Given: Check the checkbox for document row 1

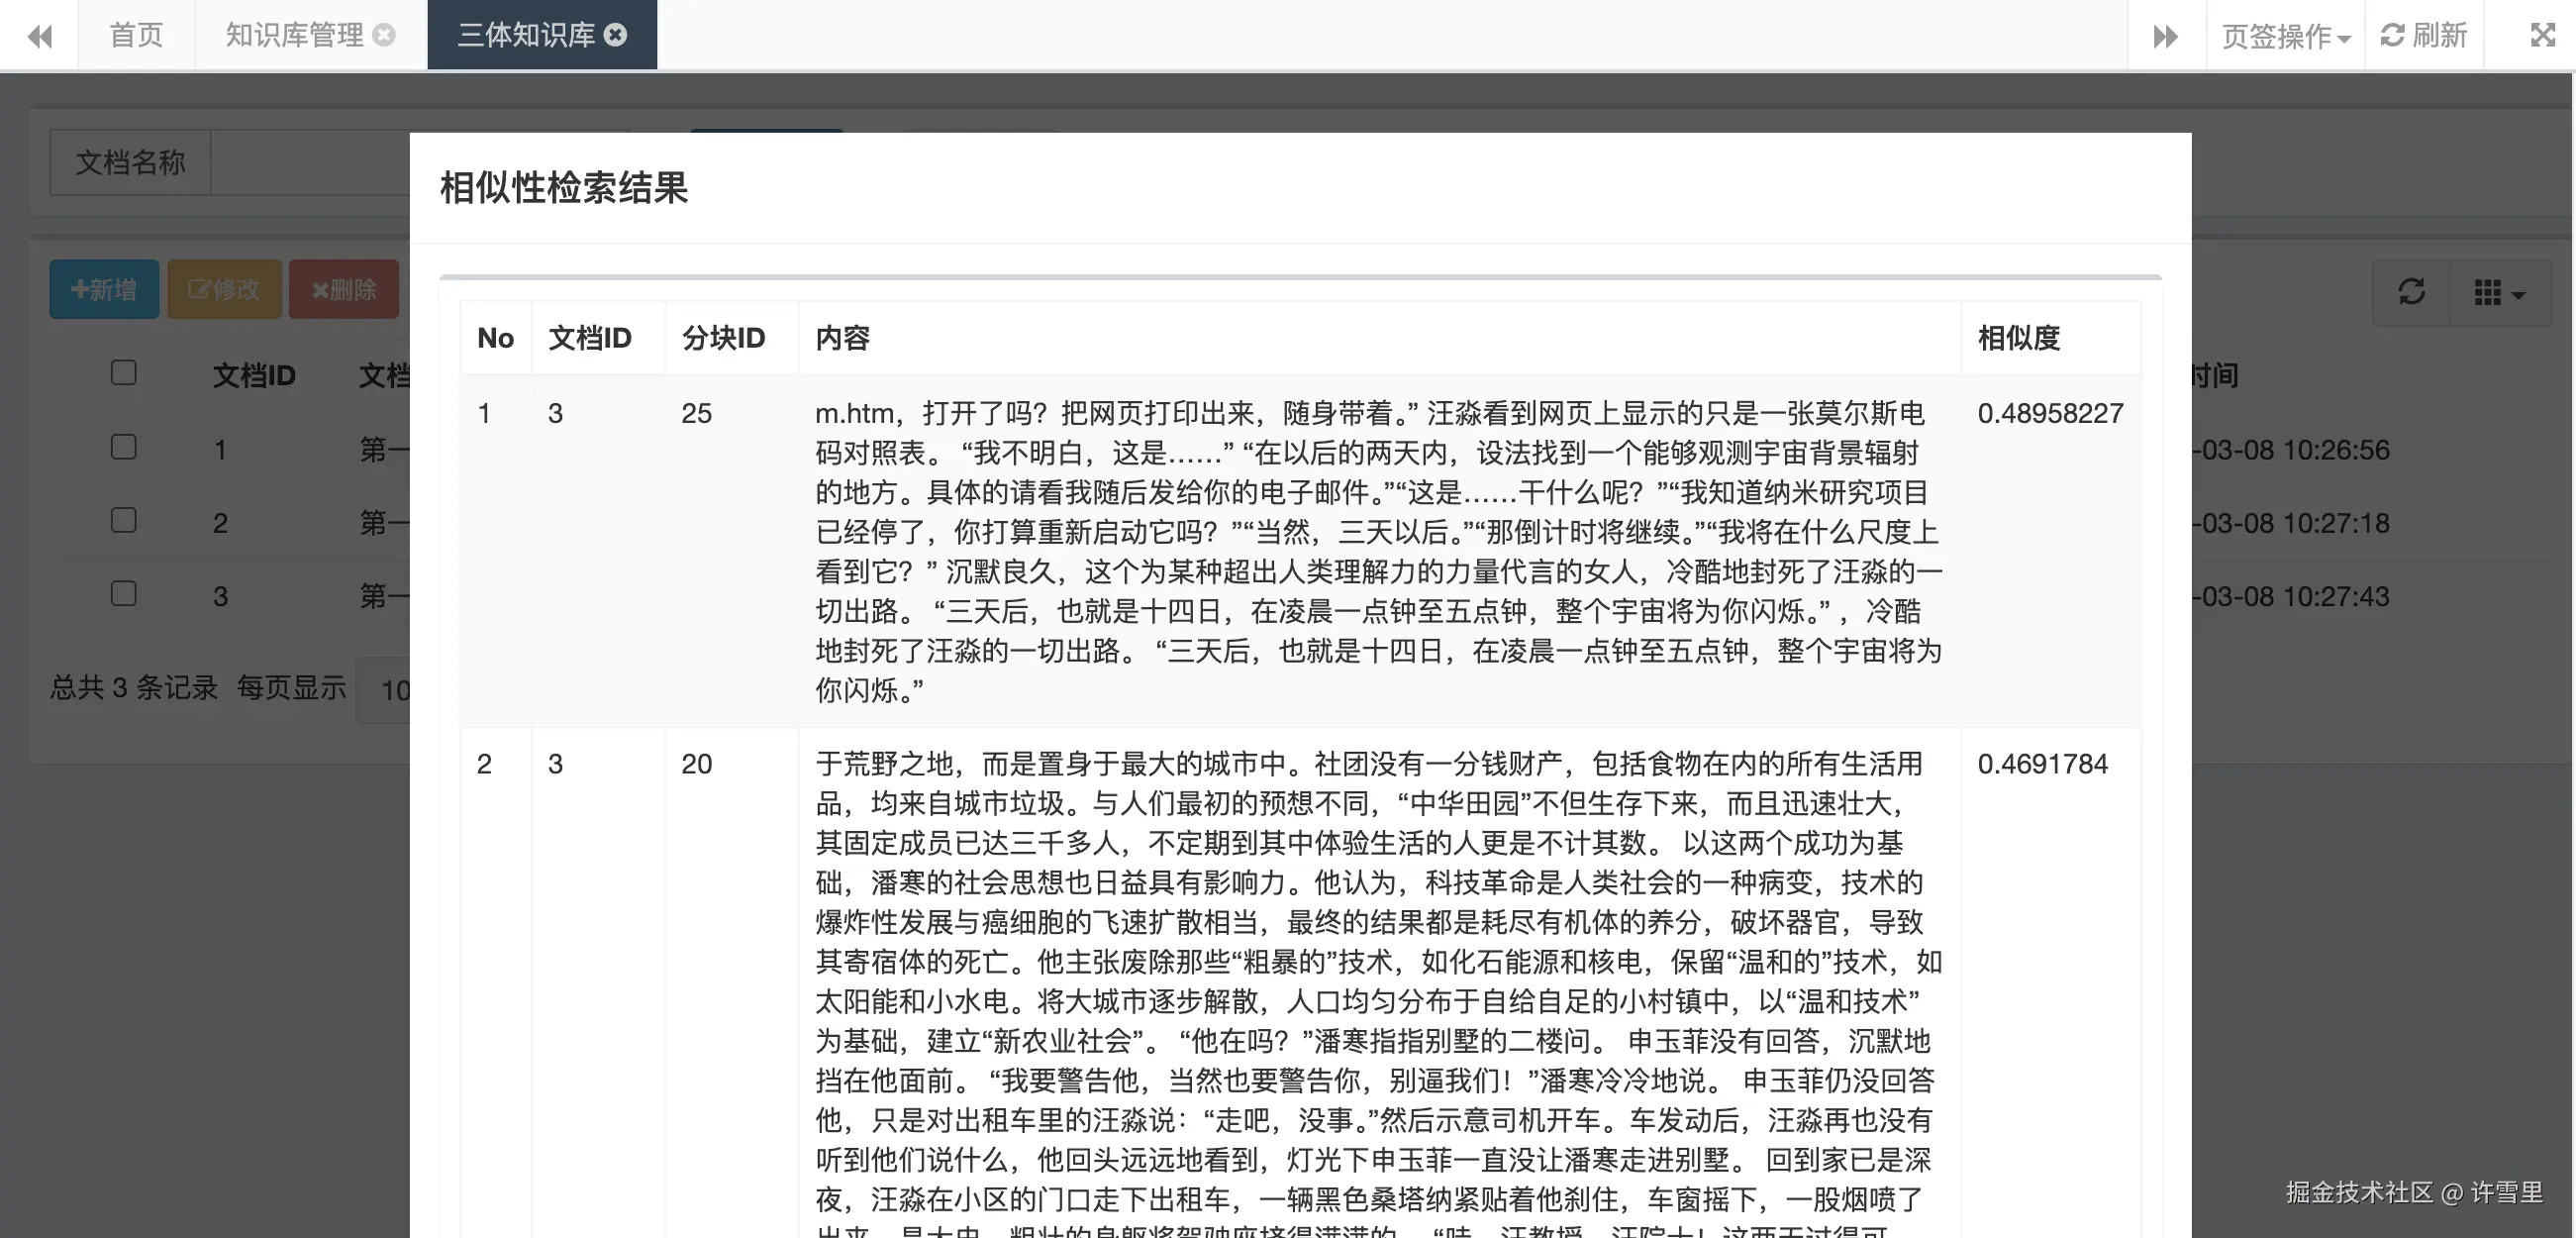Looking at the screenshot, I should coord(124,447).
